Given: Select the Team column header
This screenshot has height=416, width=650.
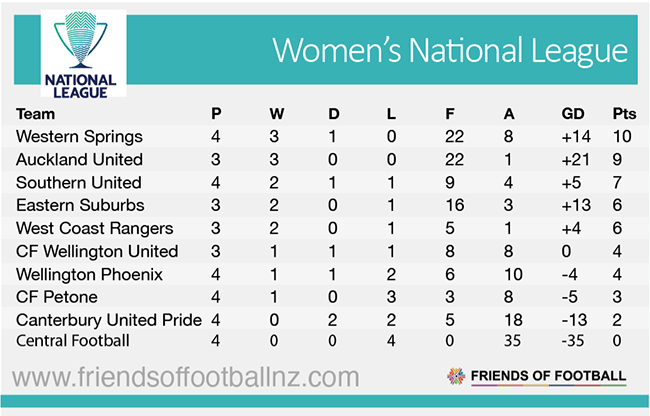Looking at the screenshot, I should [x=36, y=113].
